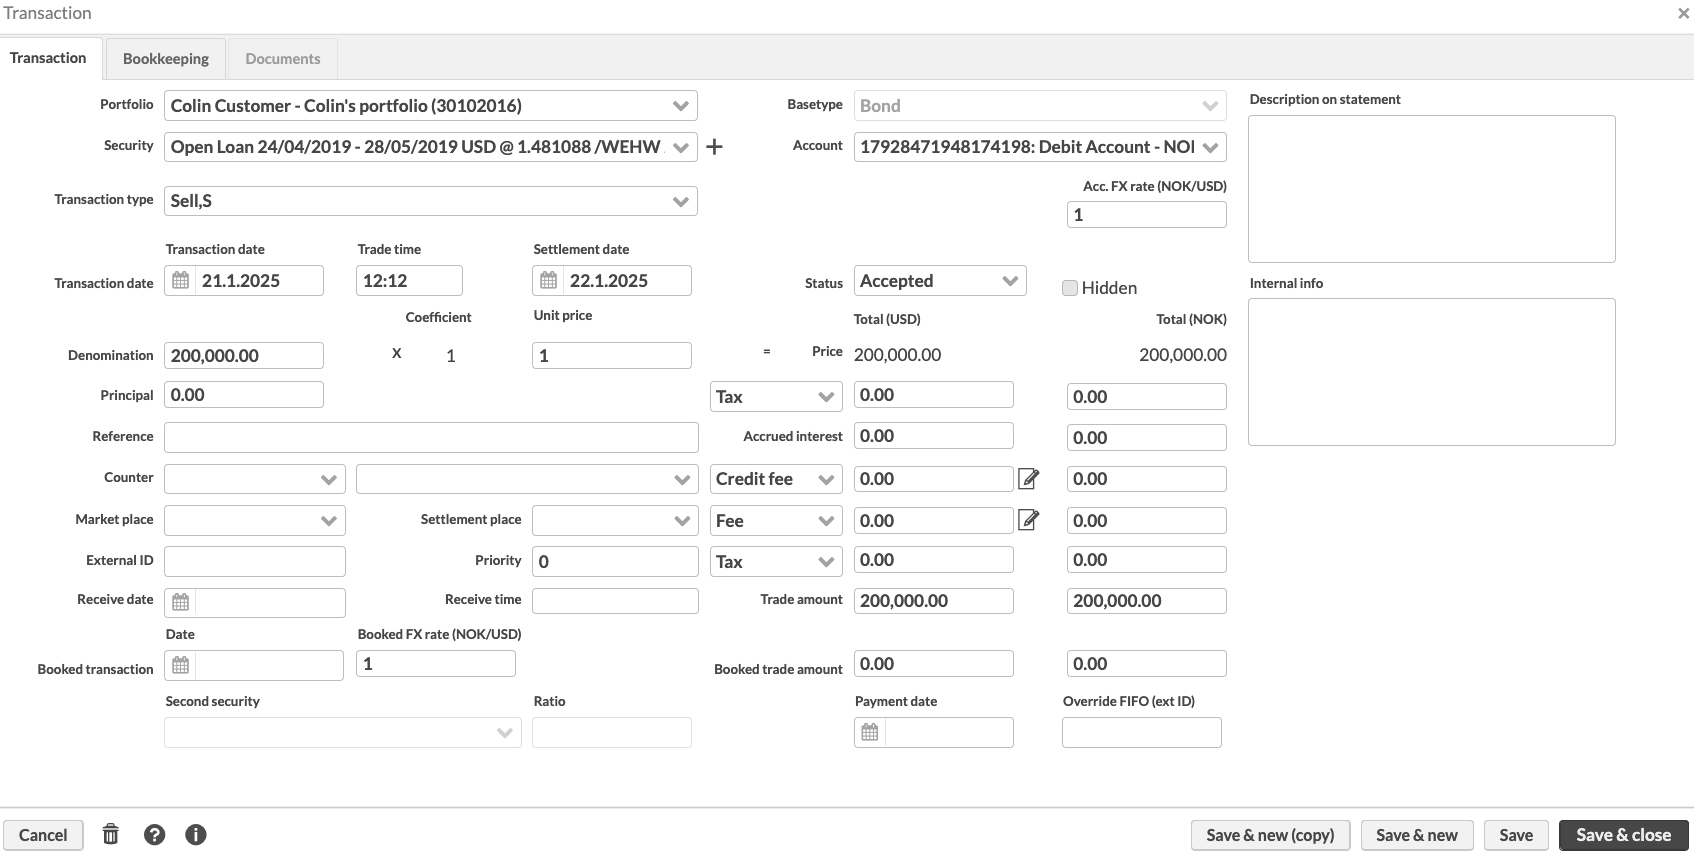Switch to the Documents tab
The width and height of the screenshot is (1694, 856).
point(283,59)
